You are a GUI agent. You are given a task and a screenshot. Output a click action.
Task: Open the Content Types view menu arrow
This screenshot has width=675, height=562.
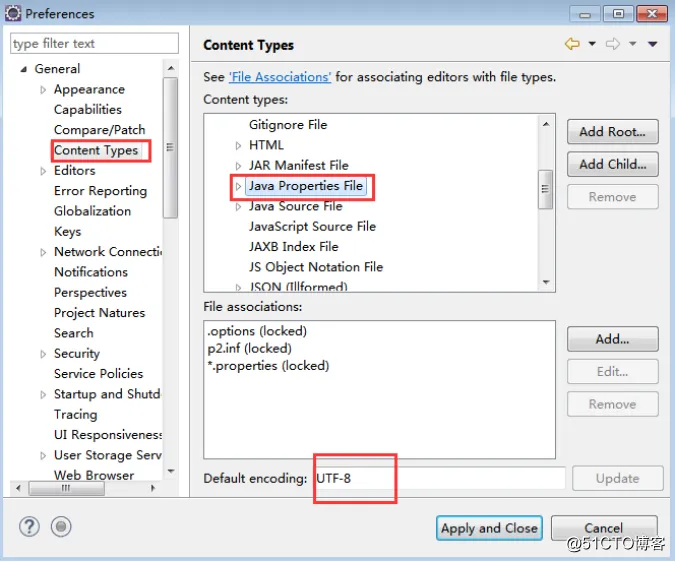coord(653,44)
